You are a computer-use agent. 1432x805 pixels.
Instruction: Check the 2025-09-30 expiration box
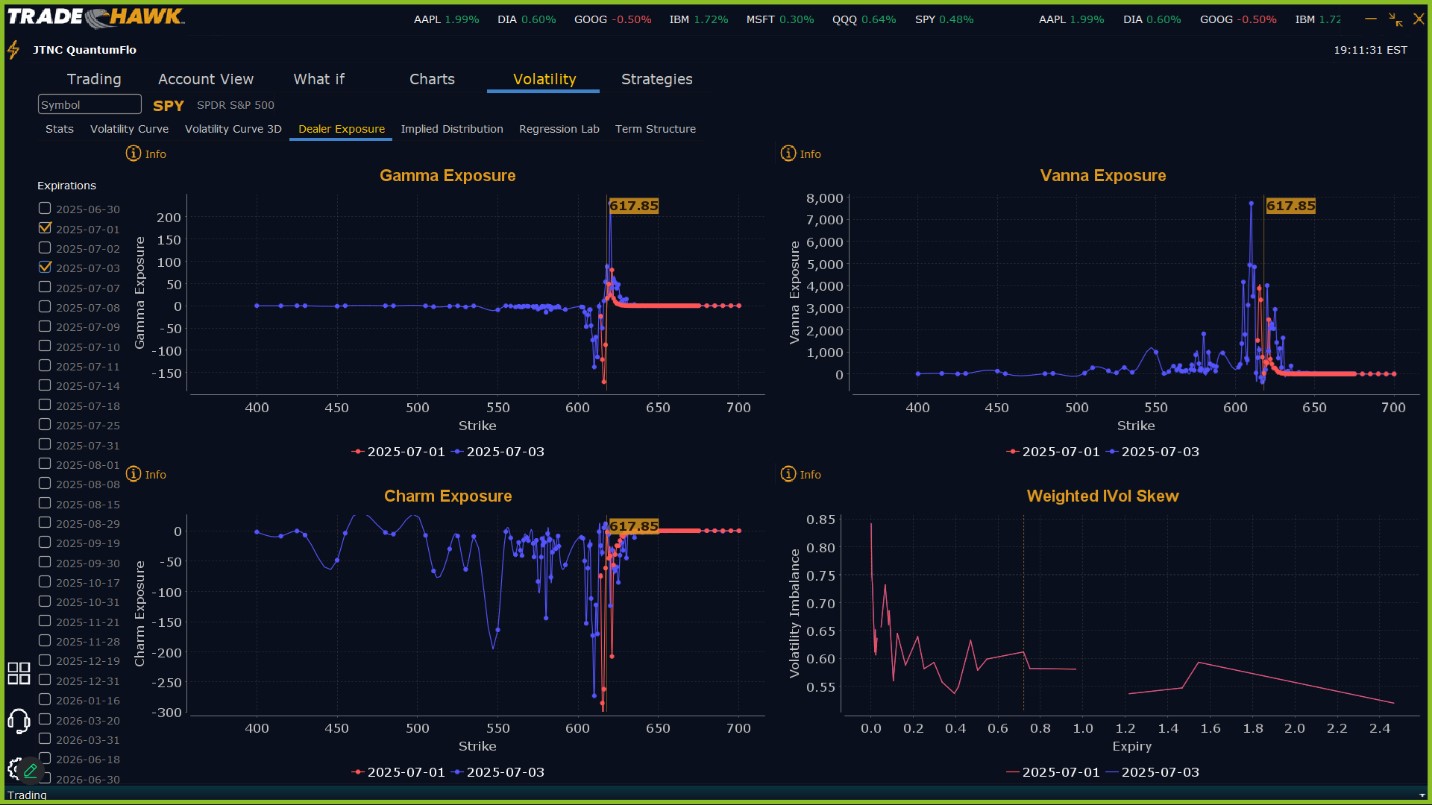point(45,562)
